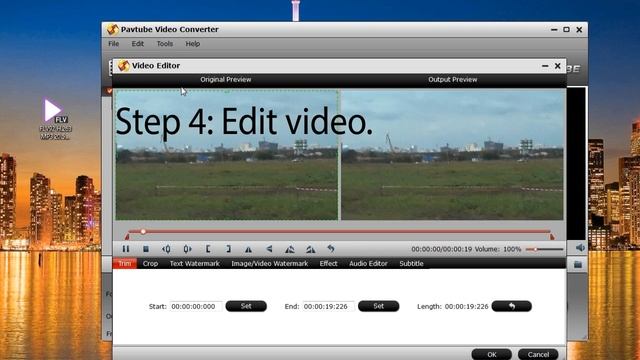
Task: Switch to the Effect tab
Action: pos(329,263)
